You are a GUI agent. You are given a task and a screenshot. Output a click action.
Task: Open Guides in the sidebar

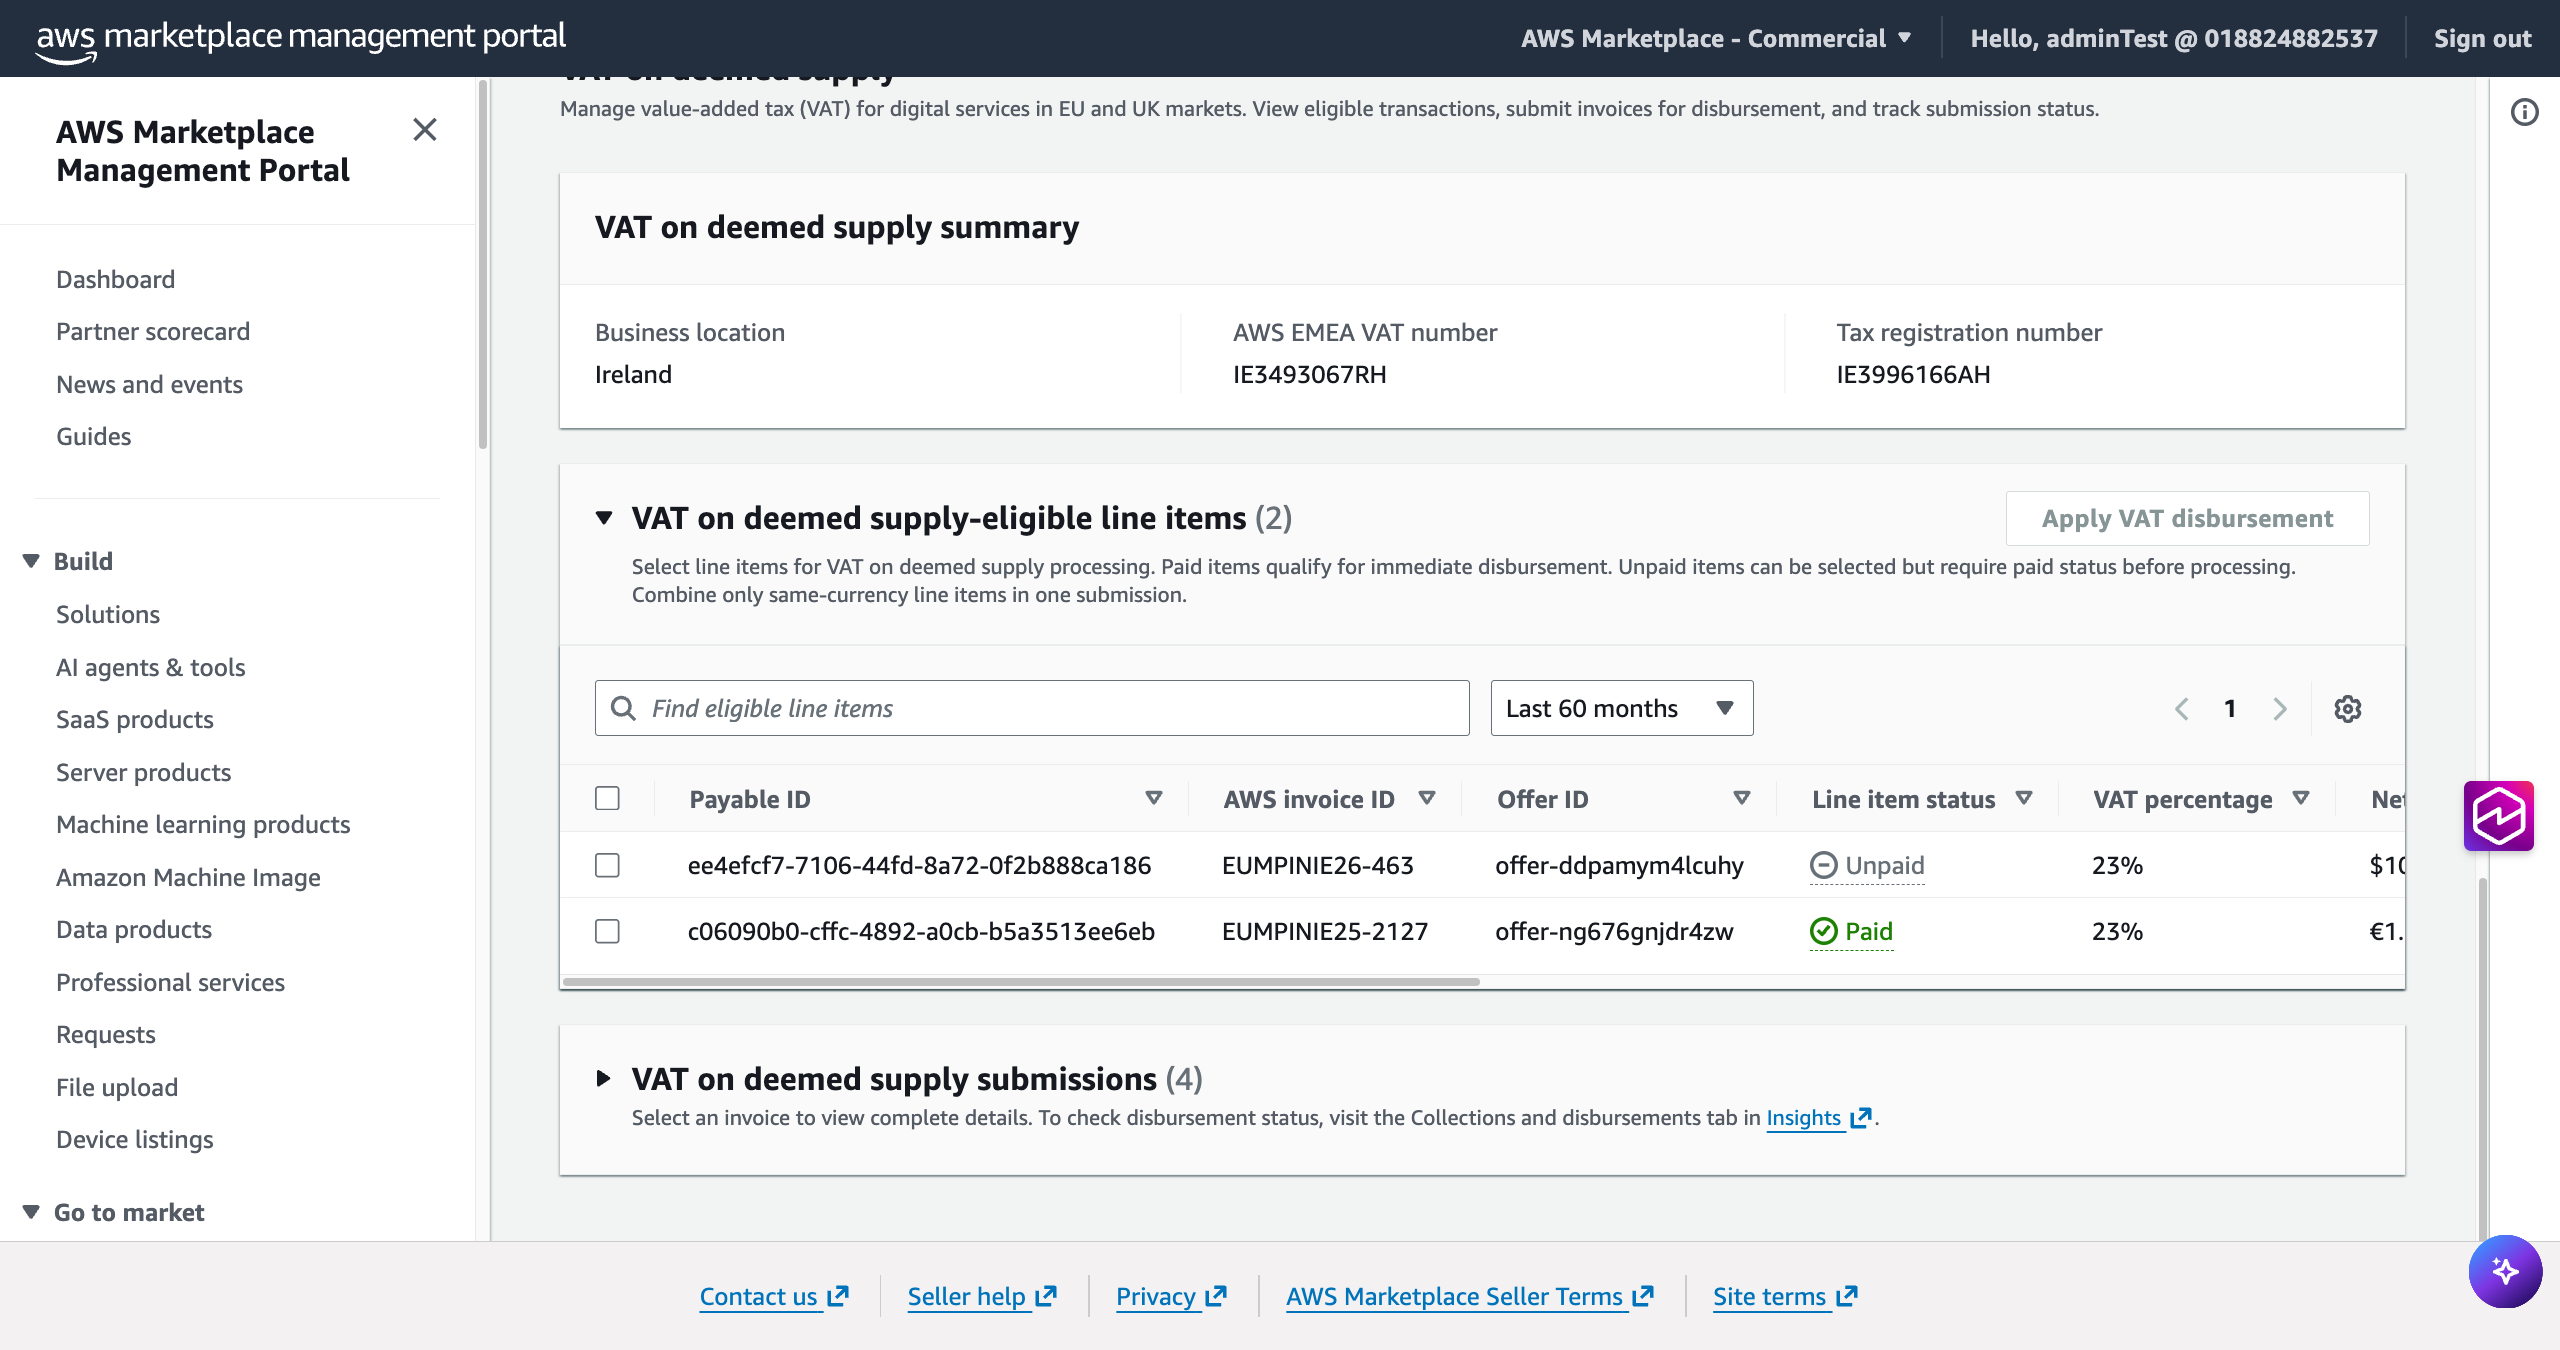pyautogui.click(x=94, y=436)
